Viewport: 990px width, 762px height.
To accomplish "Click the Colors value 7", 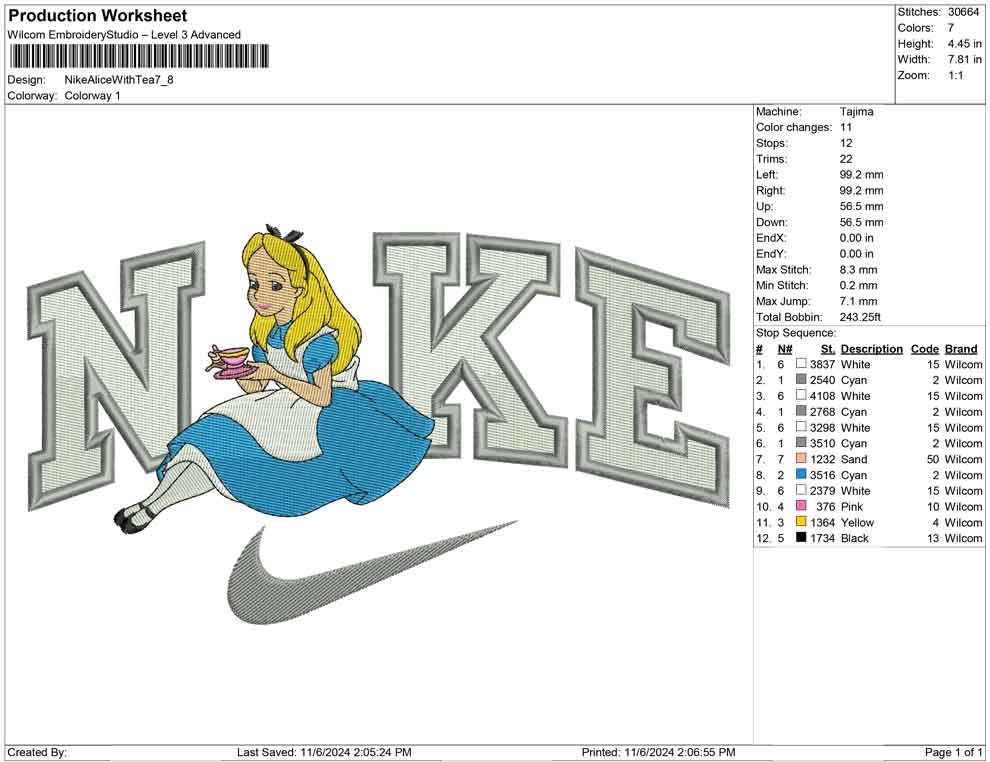I will point(951,28).
